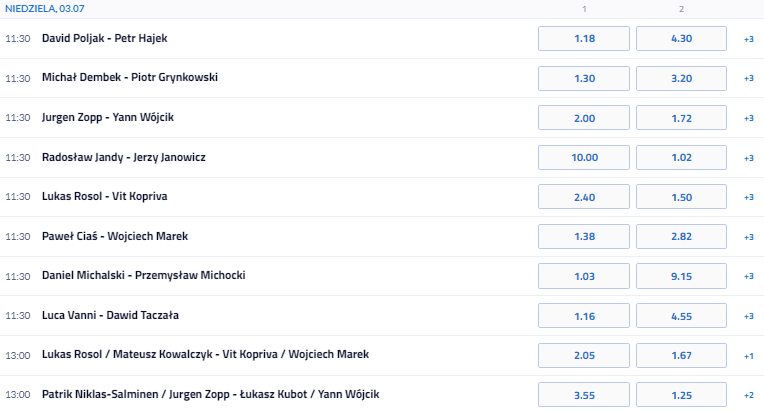Choose Yann Wójcik odds 1.72
The height and width of the screenshot is (412, 764).
[682, 118]
